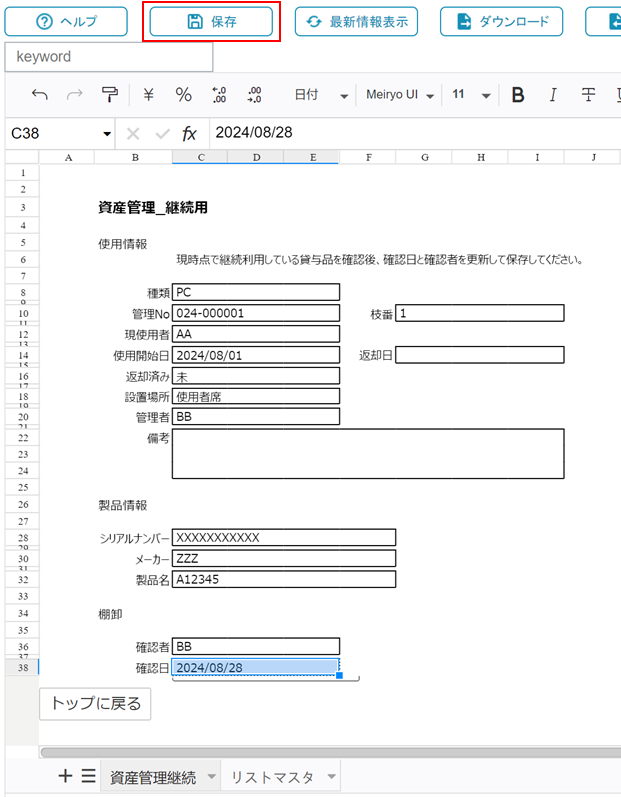Select row header 3
The height and width of the screenshot is (797, 621).
pos(22,207)
